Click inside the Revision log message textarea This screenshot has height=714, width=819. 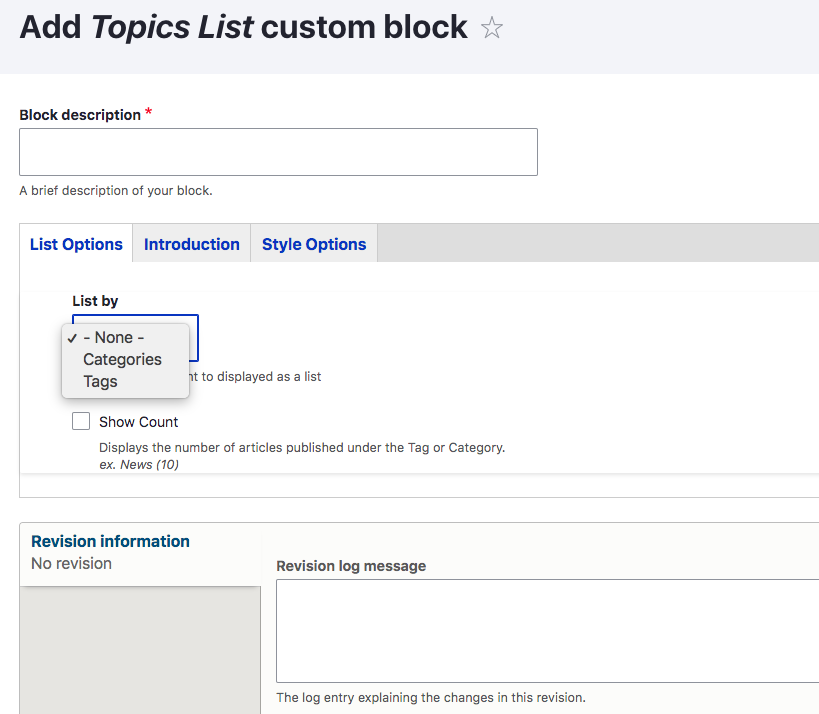point(547,630)
